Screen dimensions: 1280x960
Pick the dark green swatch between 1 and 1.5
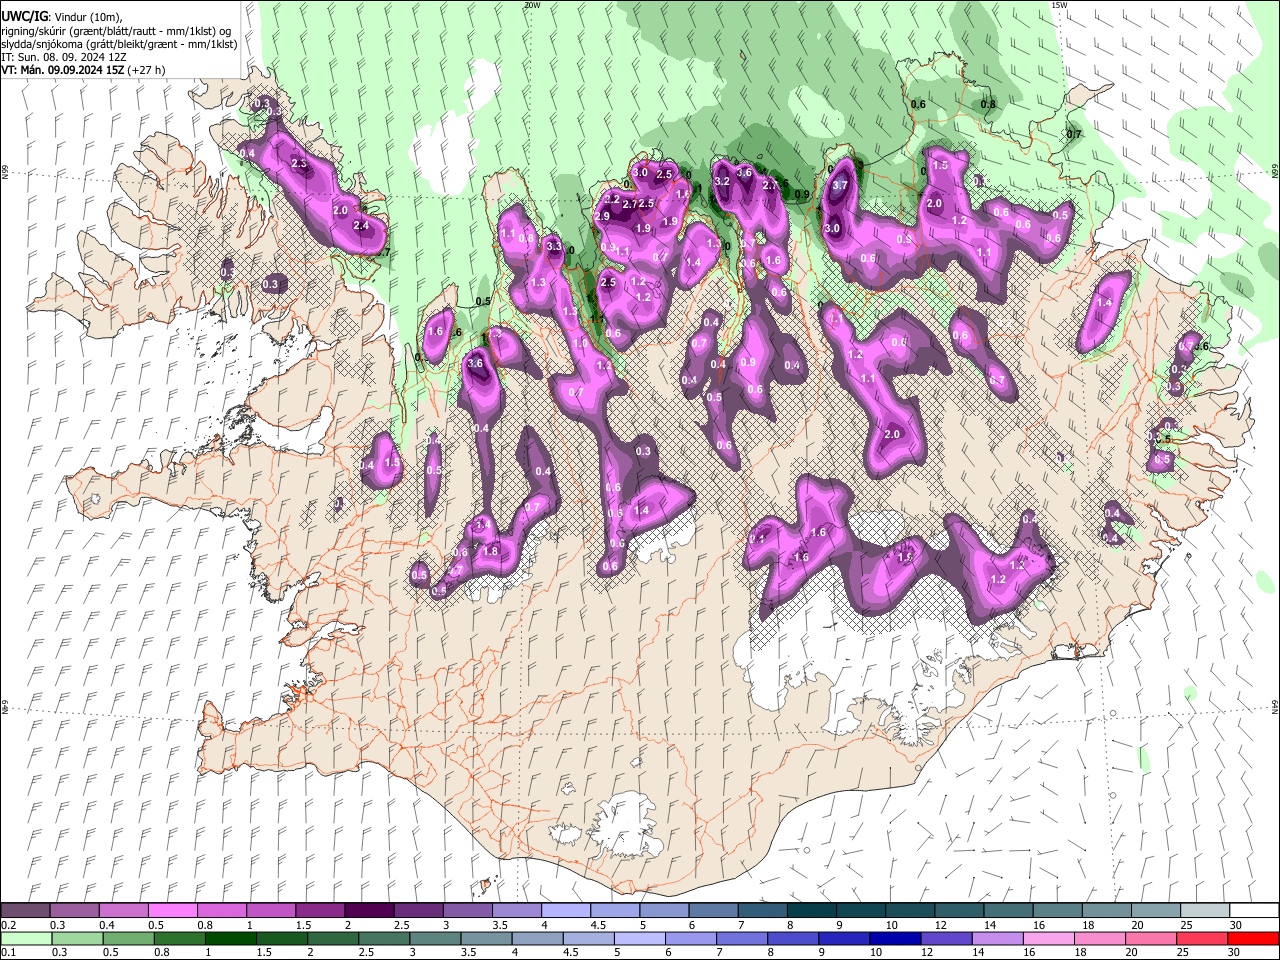[x=231, y=938]
